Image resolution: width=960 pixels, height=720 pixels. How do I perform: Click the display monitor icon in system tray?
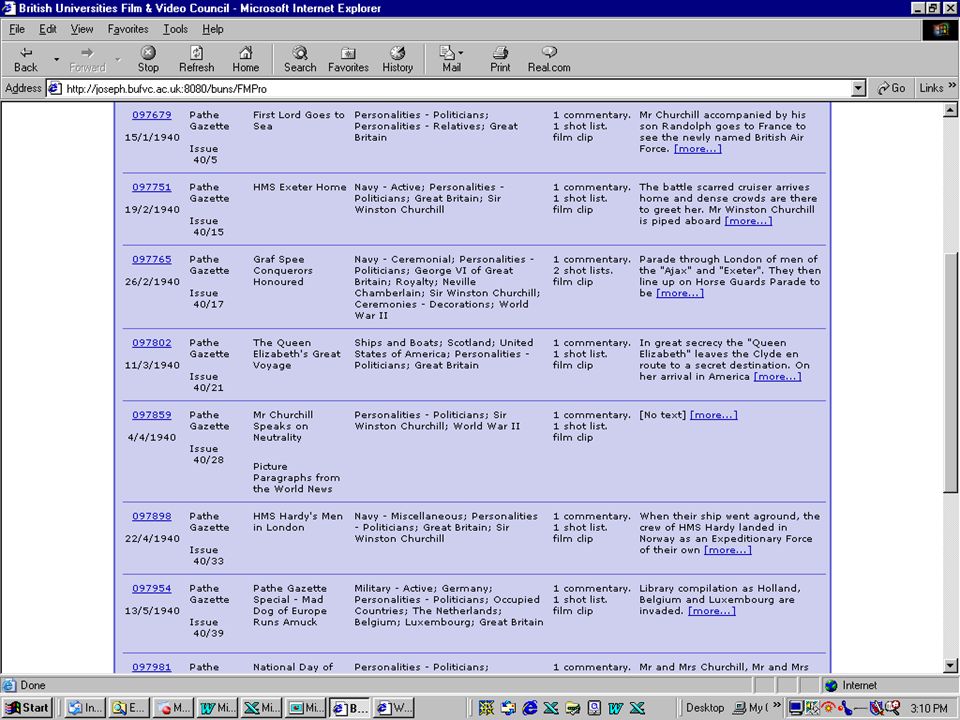point(796,708)
